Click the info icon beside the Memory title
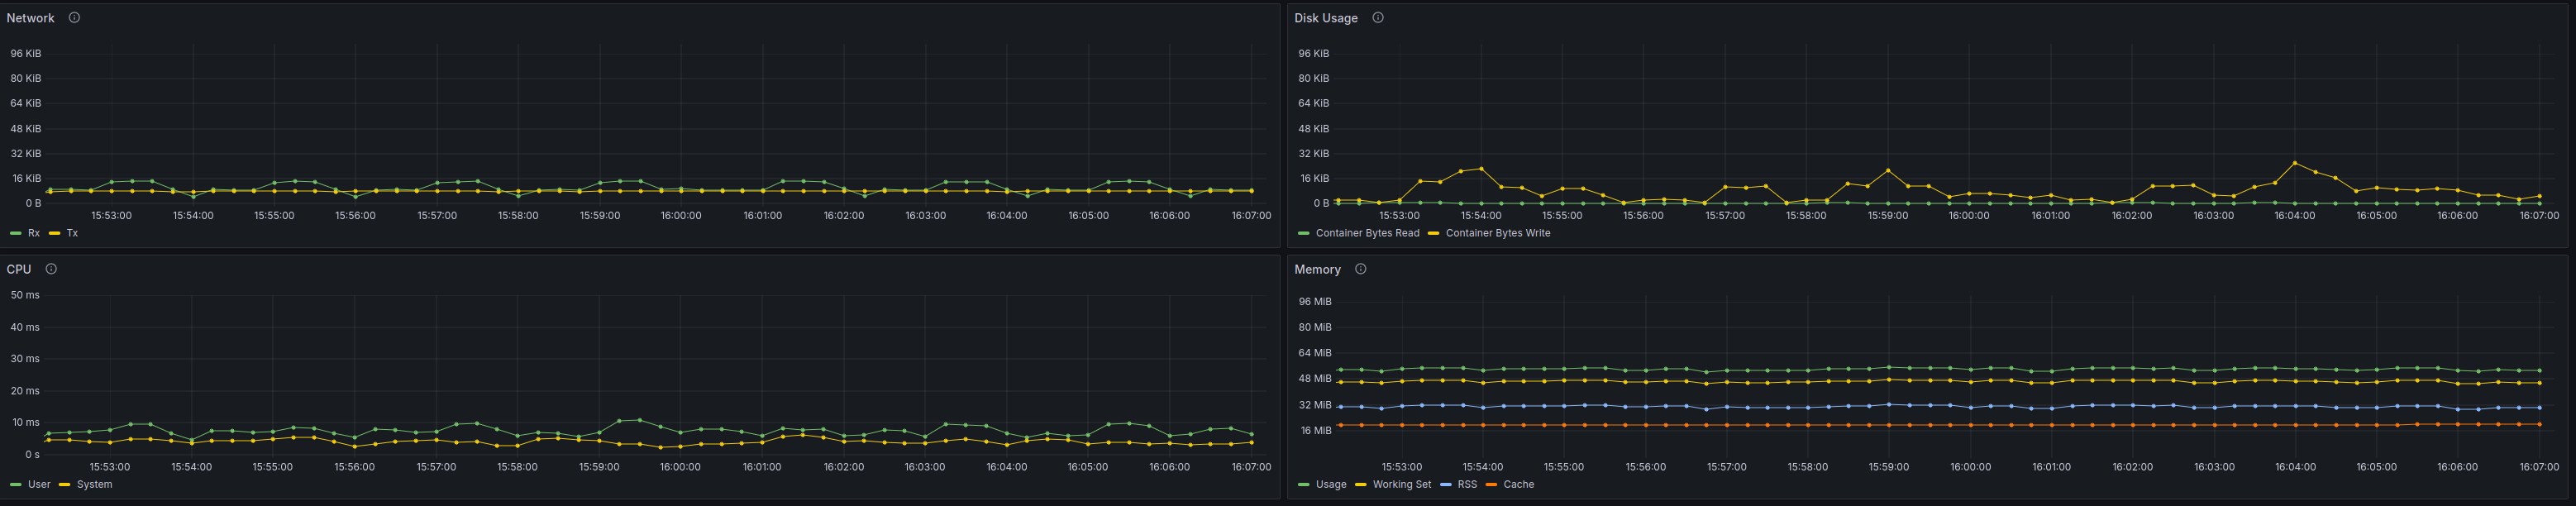Image resolution: width=2576 pixels, height=506 pixels. [1360, 269]
